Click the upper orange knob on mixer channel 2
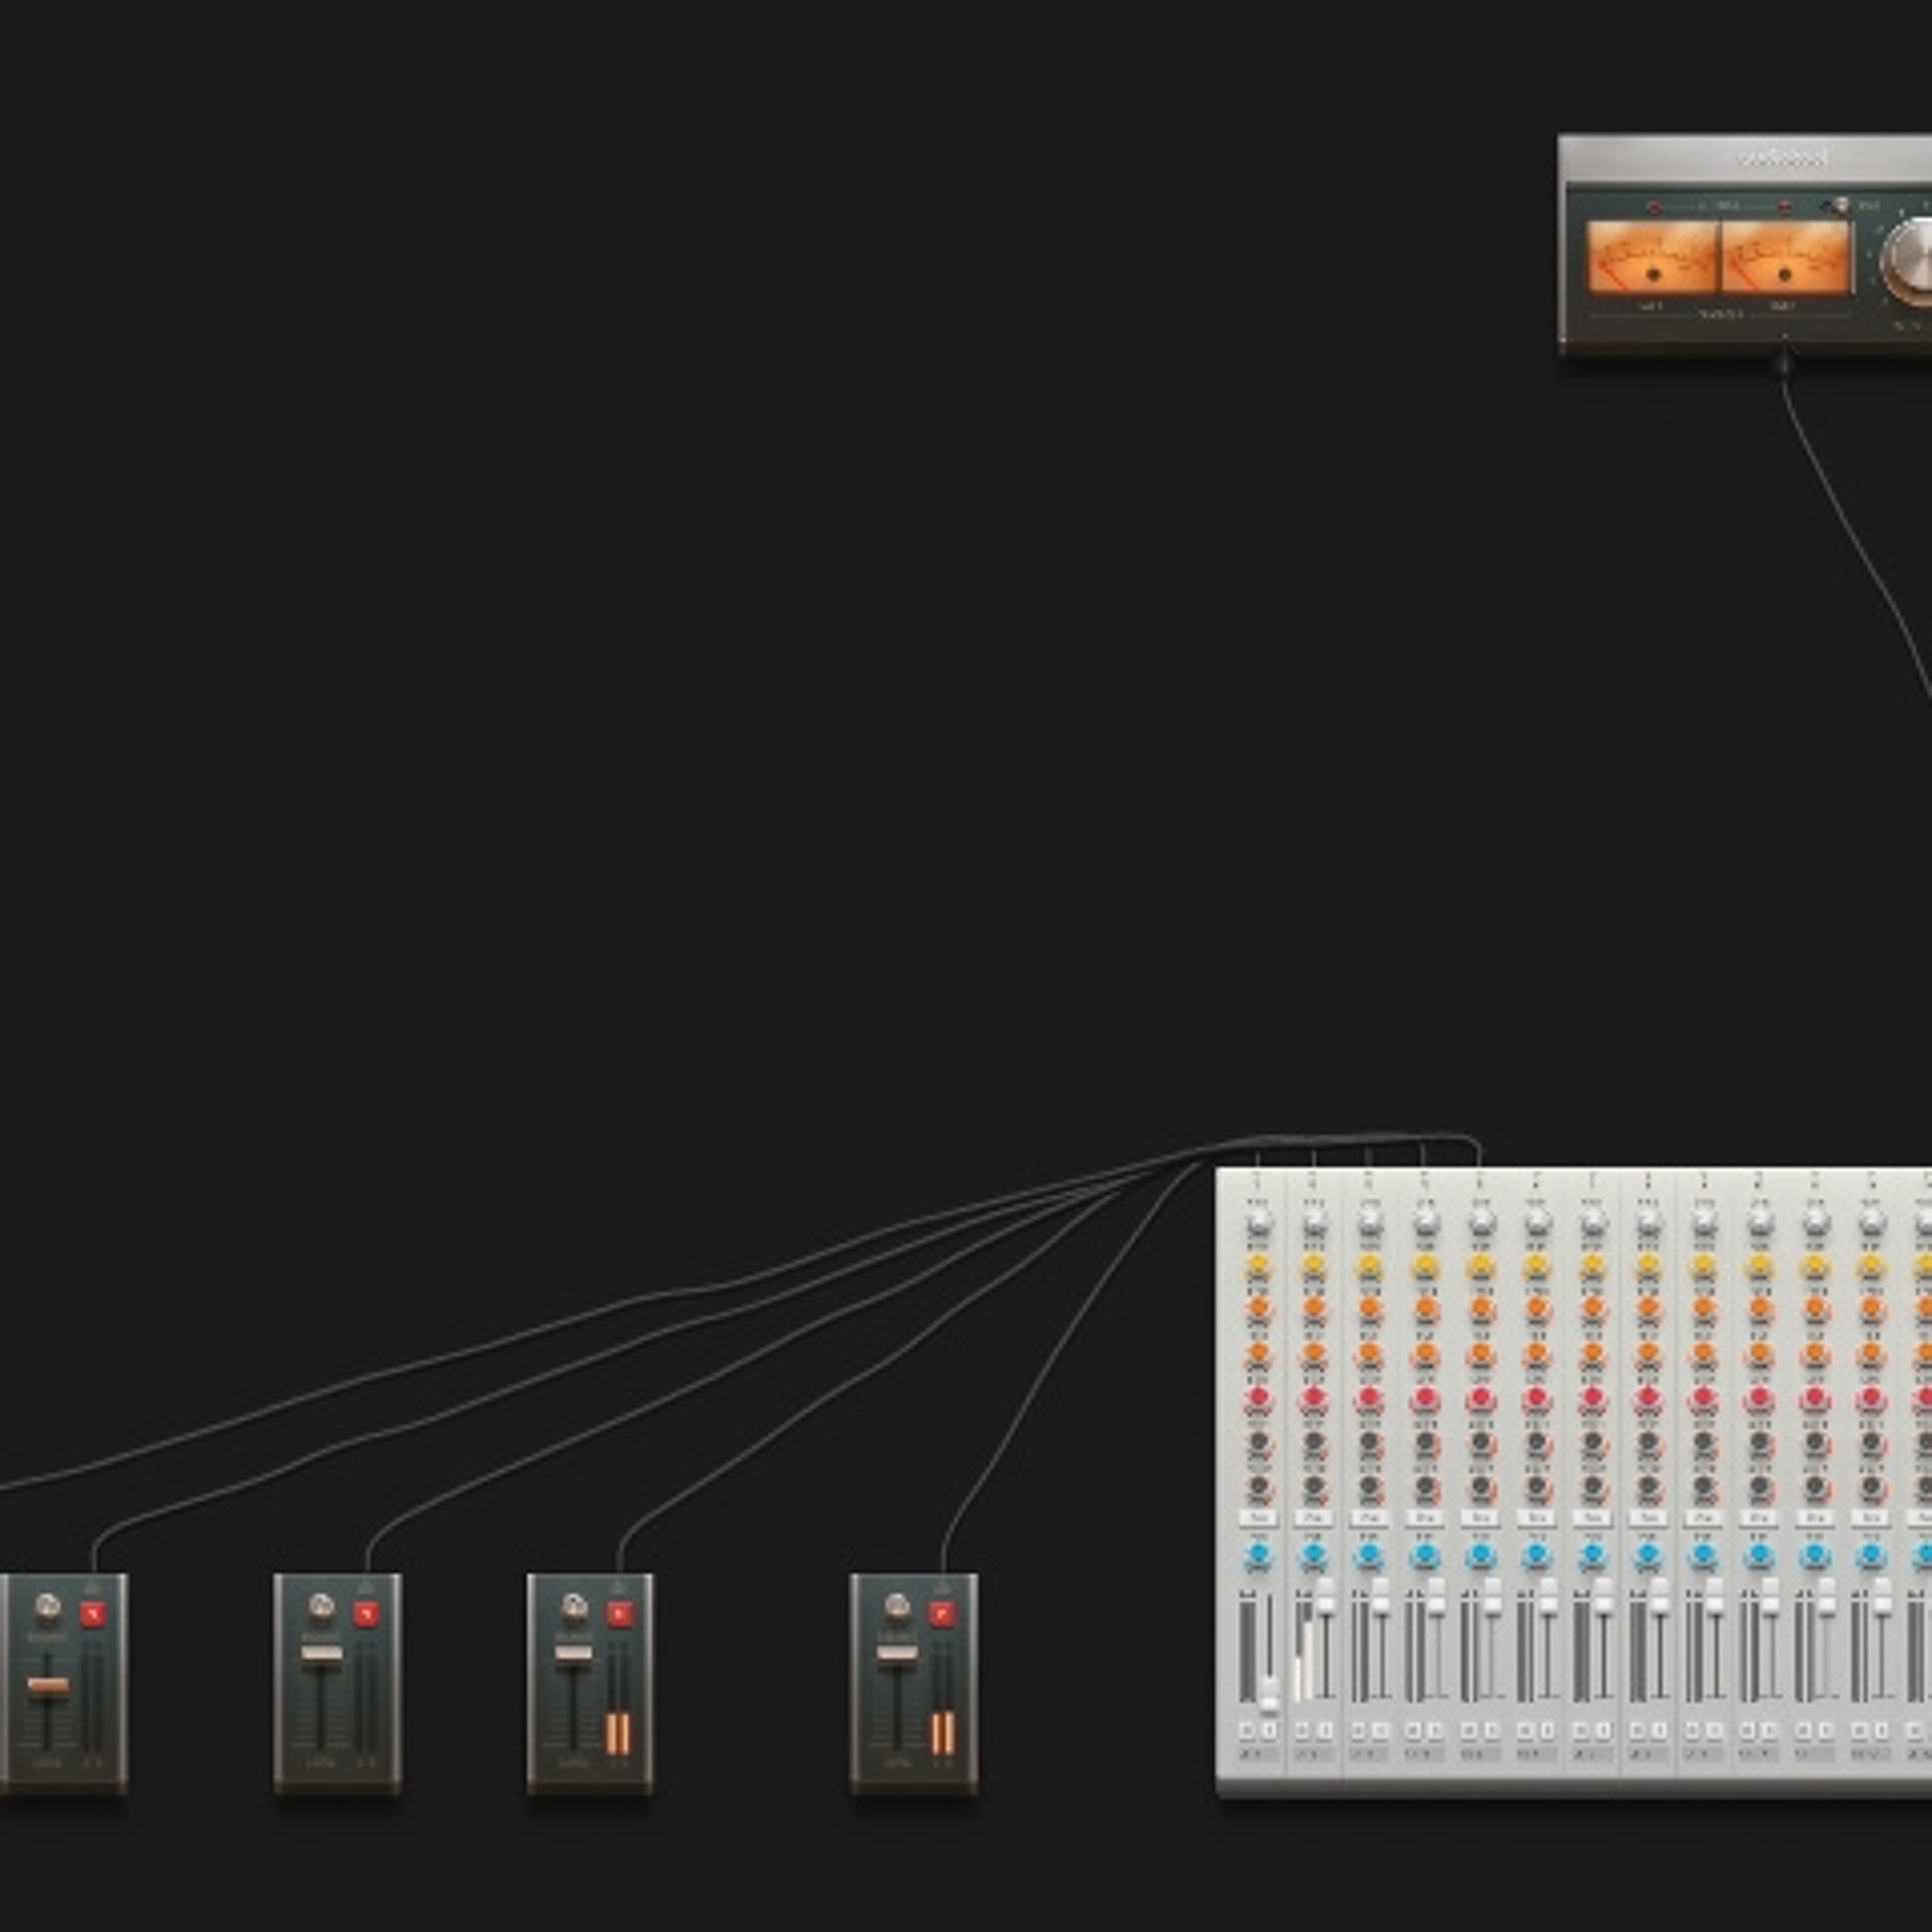This screenshot has width=1932, height=1932. tap(1314, 1308)
